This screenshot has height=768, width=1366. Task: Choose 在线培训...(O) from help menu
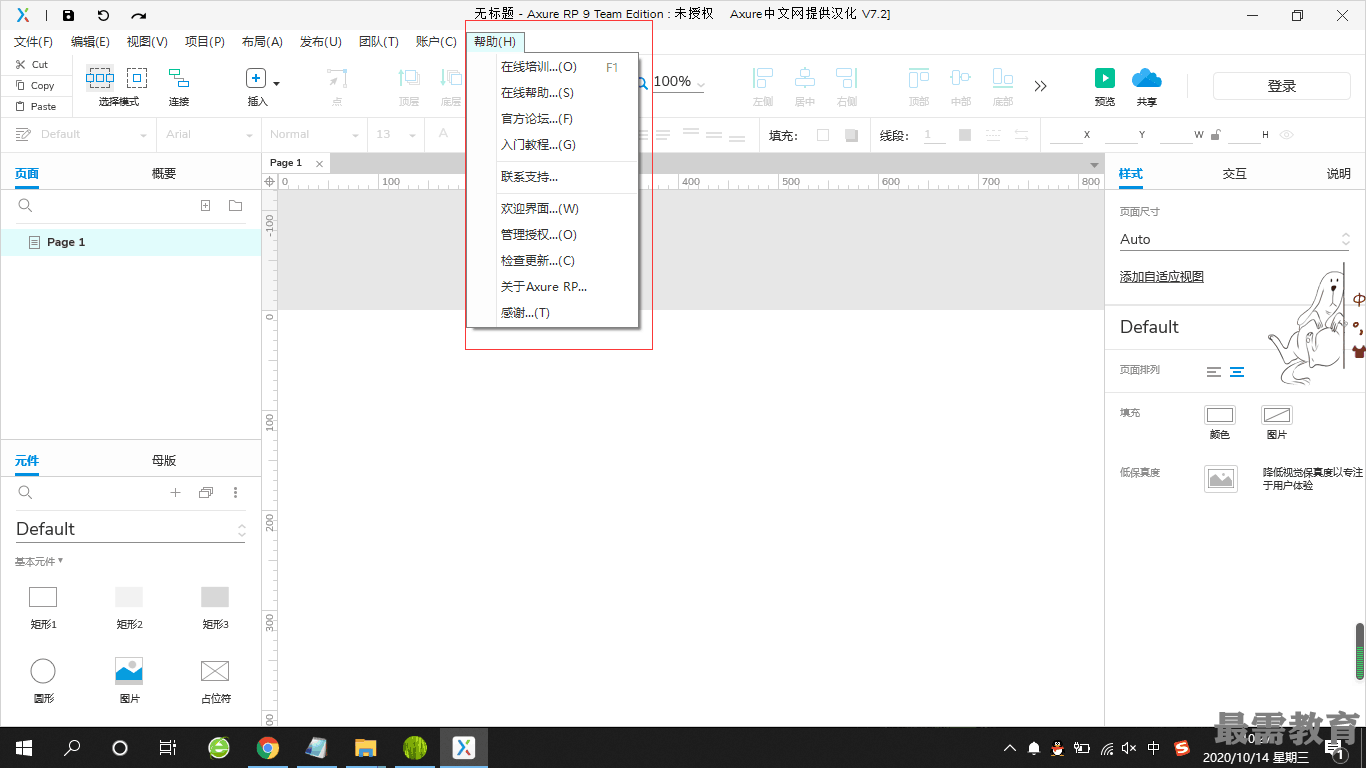pyautogui.click(x=552, y=67)
